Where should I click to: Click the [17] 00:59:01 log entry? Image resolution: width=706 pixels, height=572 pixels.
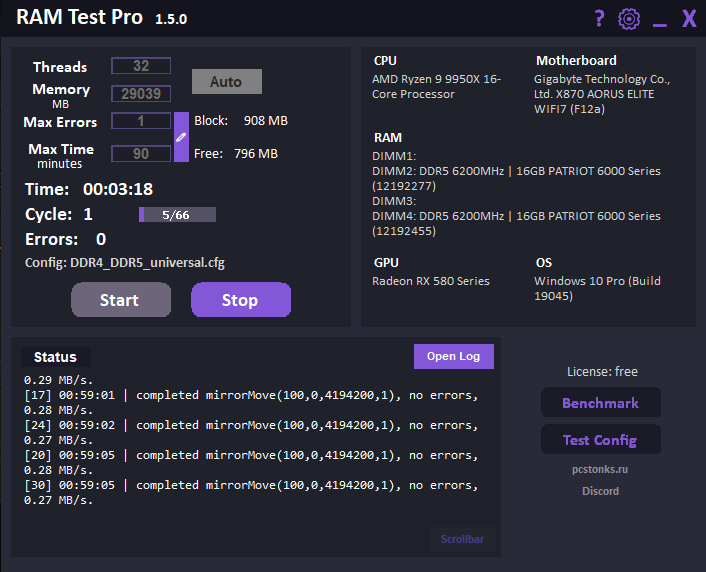coord(251,403)
